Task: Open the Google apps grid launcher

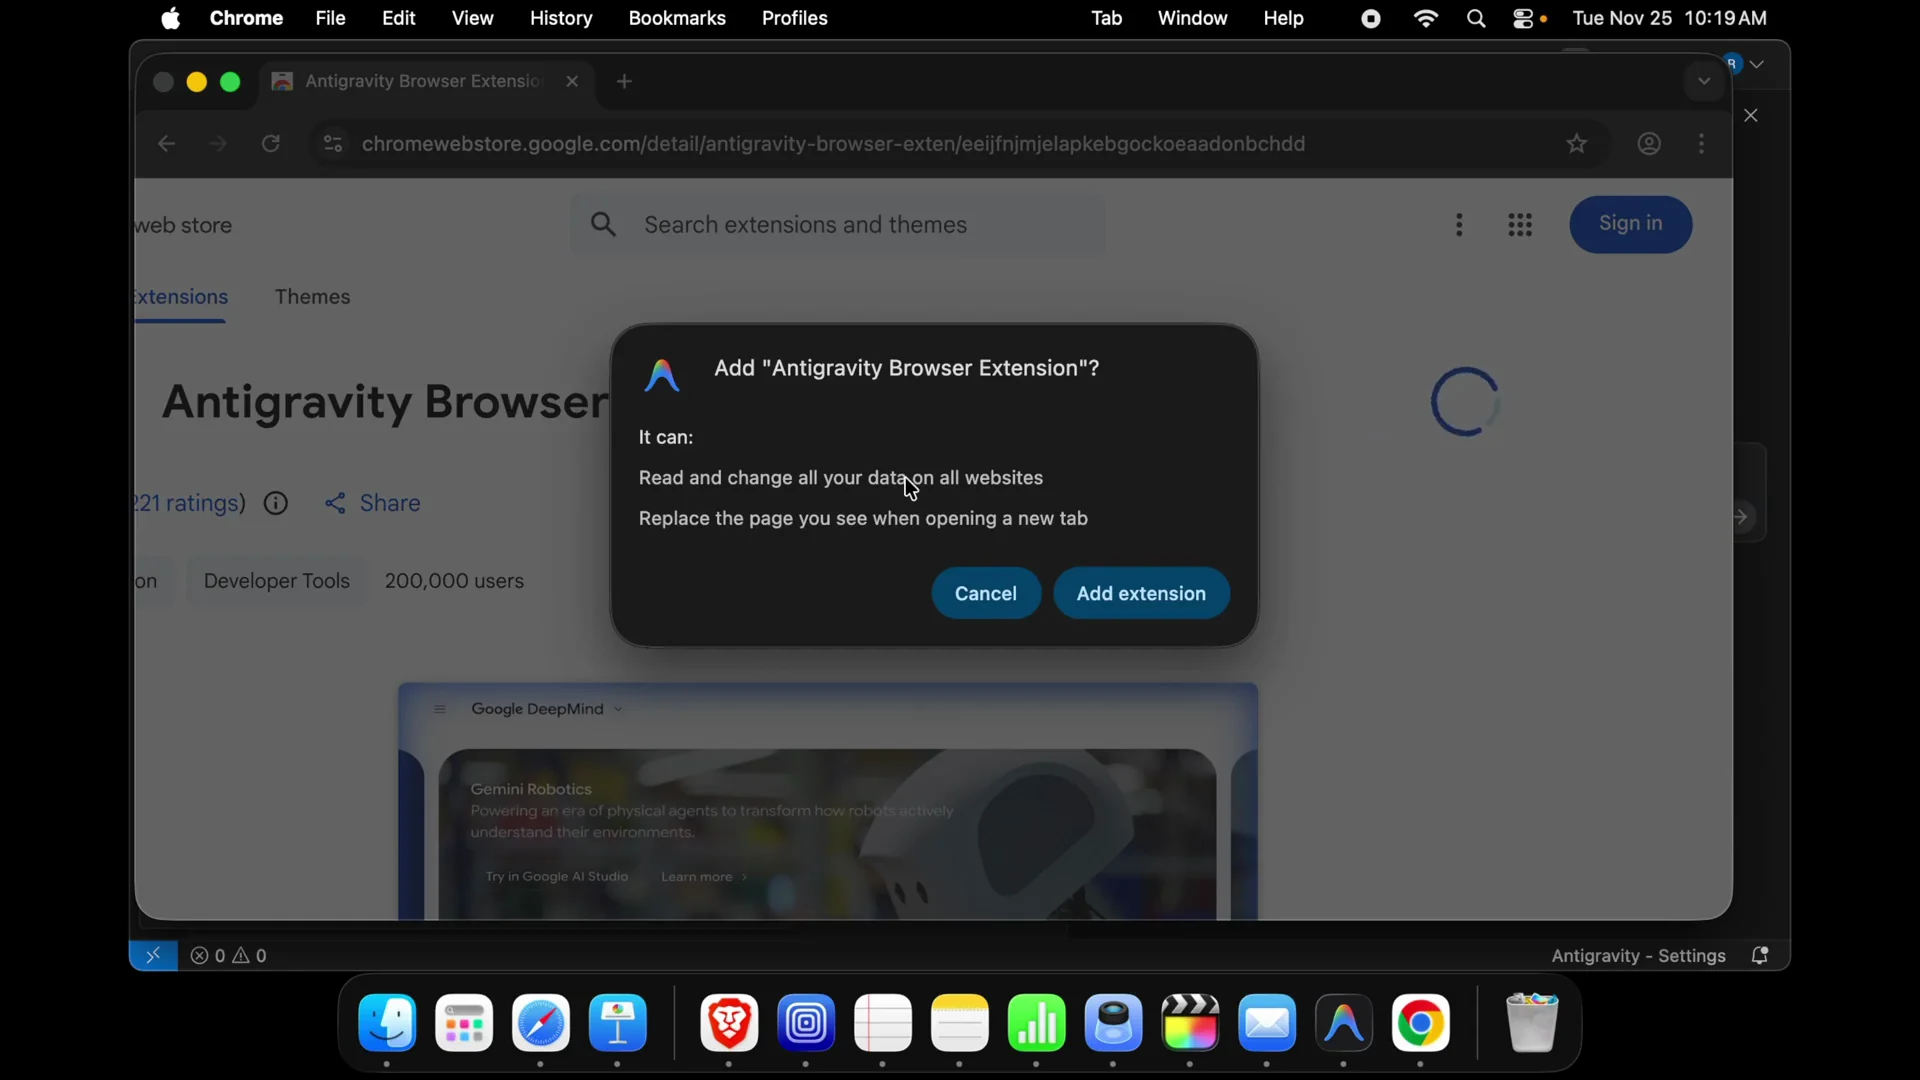Action: (x=1519, y=224)
